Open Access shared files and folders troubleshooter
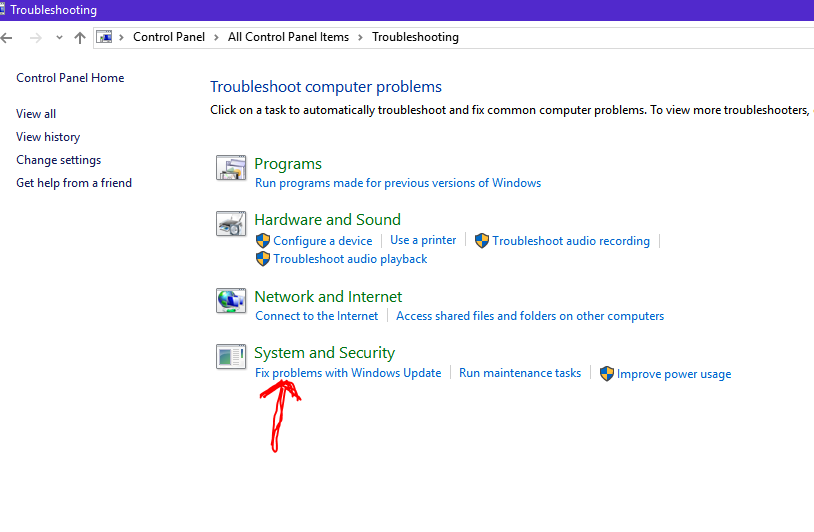The width and height of the screenshot is (814, 532). coord(530,316)
